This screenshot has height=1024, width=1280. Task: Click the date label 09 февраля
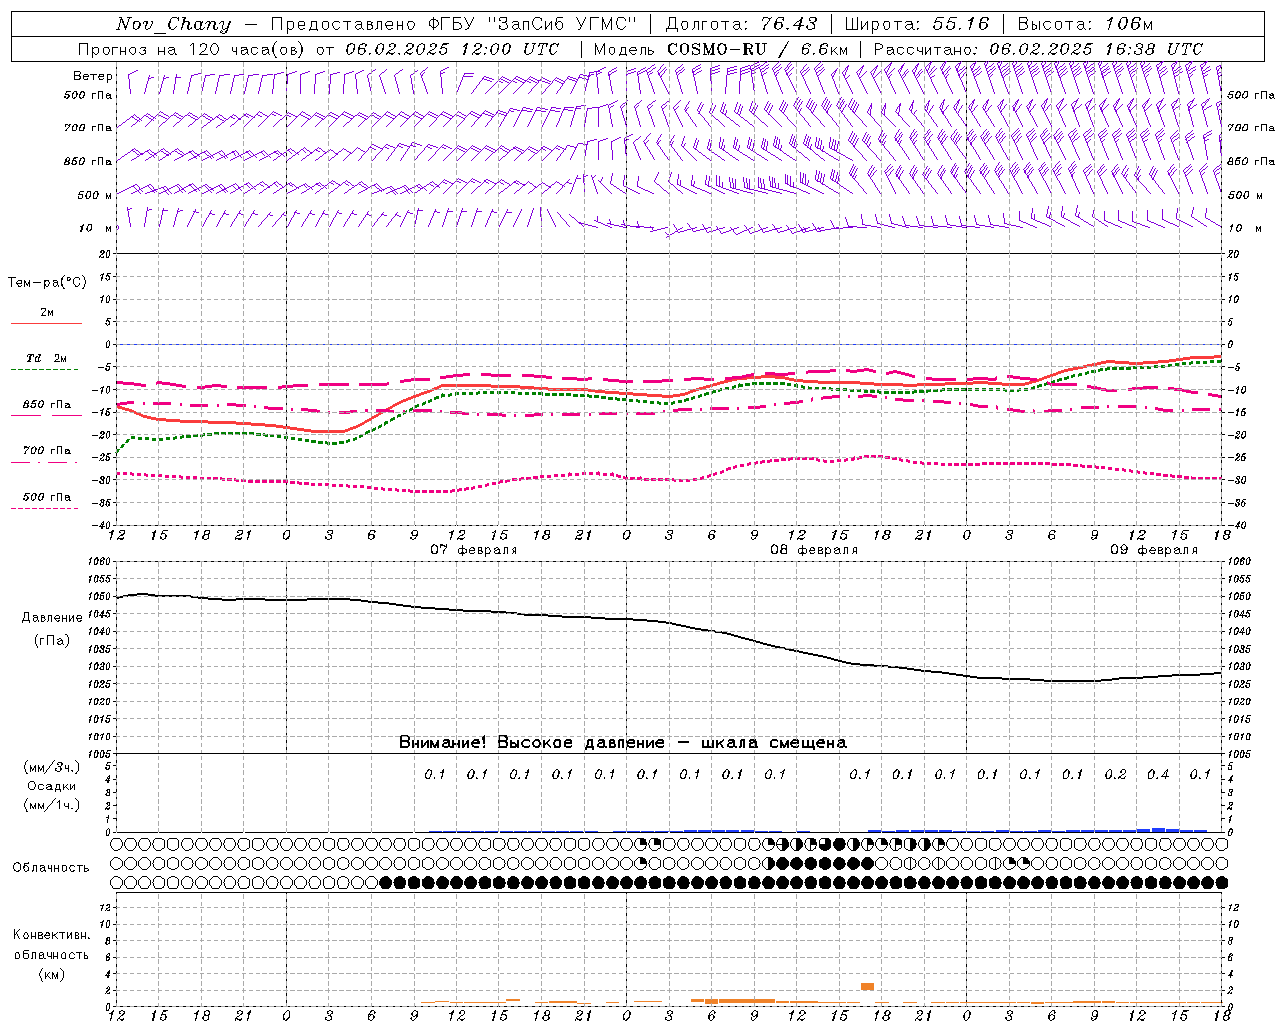coord(1154,550)
